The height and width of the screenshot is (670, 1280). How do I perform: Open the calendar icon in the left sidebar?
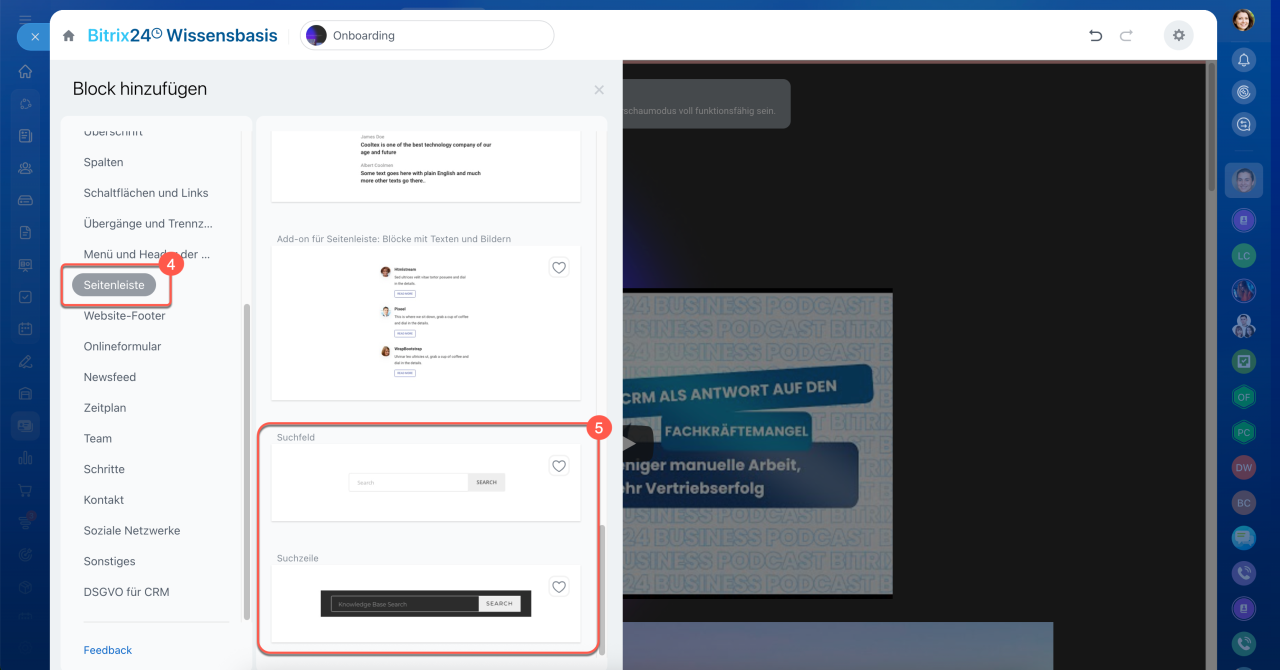pos(25,329)
